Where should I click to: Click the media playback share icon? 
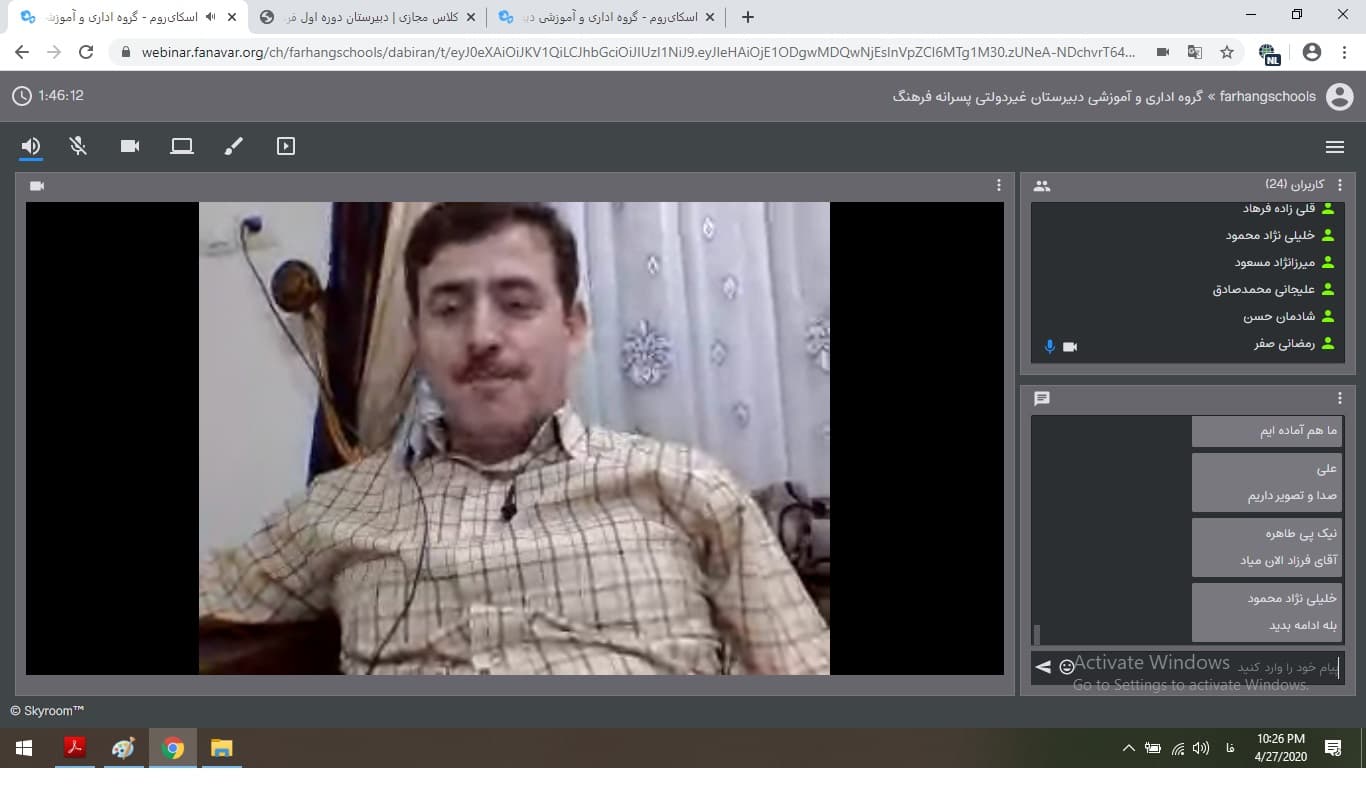click(286, 146)
